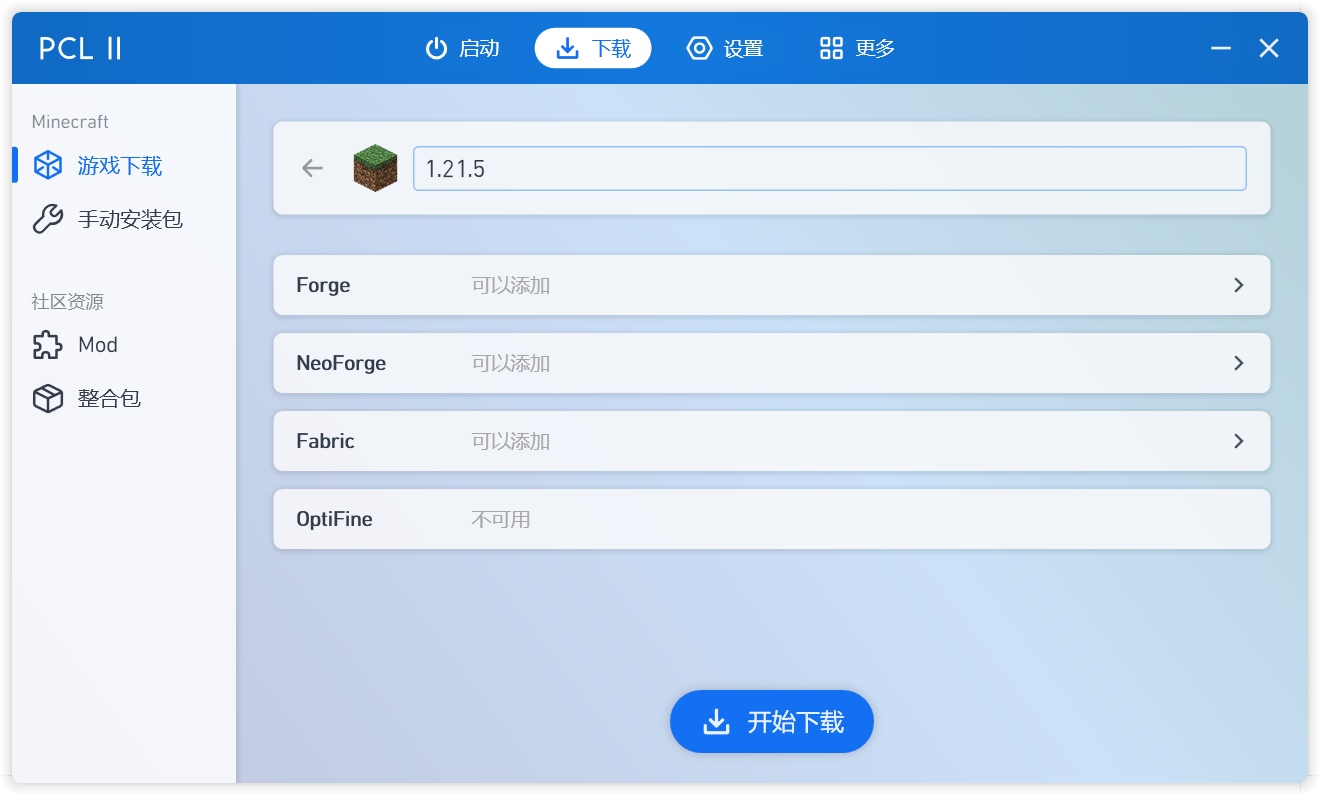
Task: Select 游戏下载 in the sidebar
Action: pos(124,166)
